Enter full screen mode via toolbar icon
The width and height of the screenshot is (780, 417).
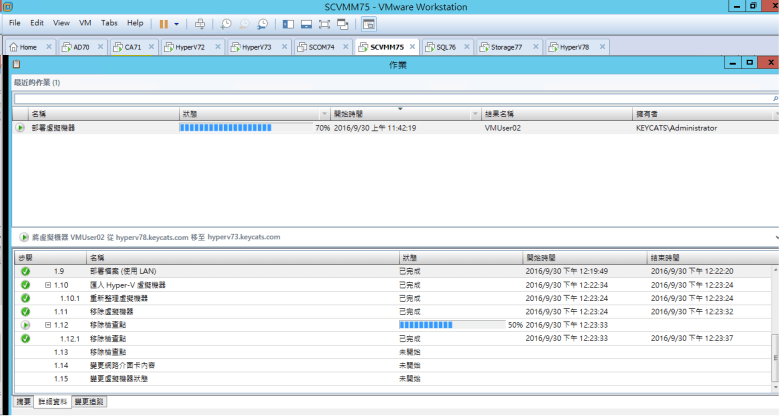pyautogui.click(x=325, y=22)
